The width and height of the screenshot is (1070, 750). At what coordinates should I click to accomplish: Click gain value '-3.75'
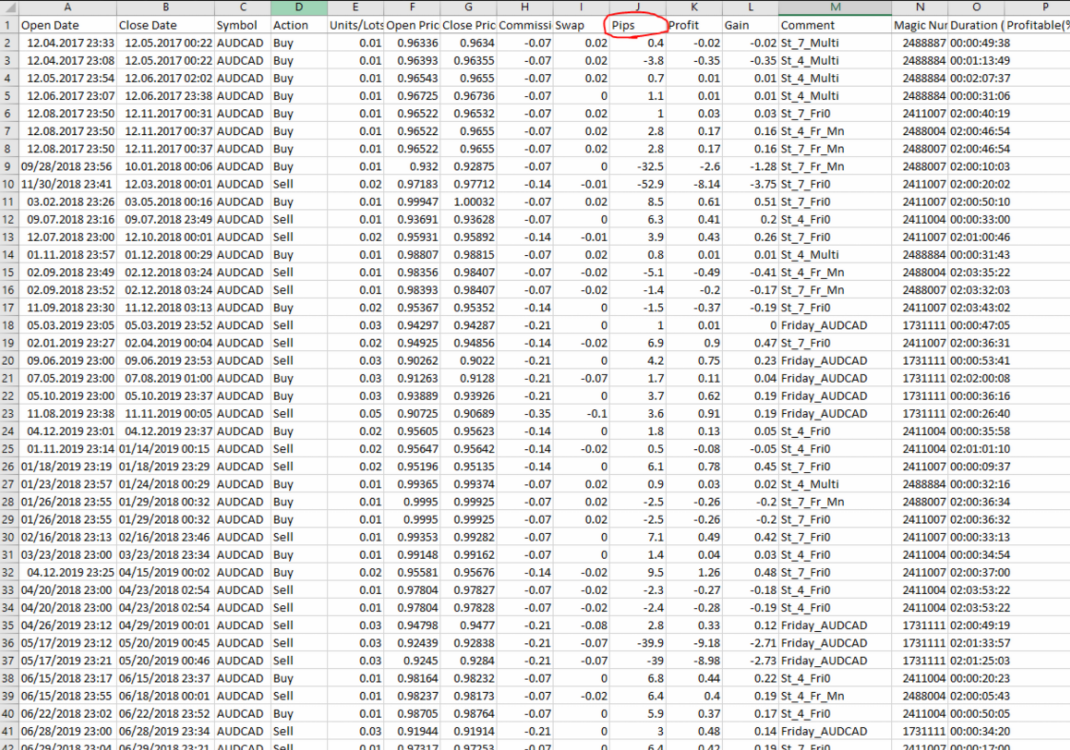pos(763,184)
